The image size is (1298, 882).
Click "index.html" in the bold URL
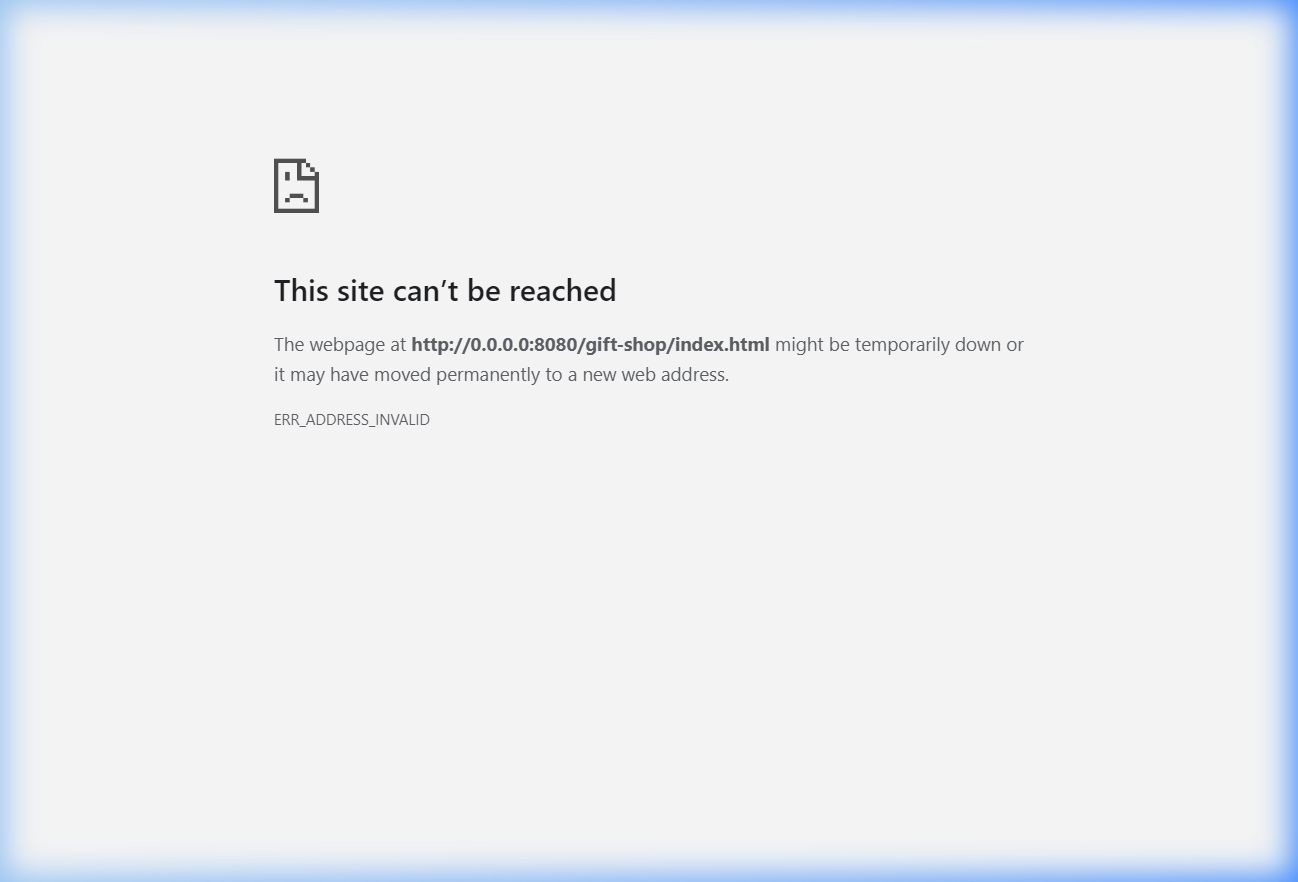(x=723, y=344)
